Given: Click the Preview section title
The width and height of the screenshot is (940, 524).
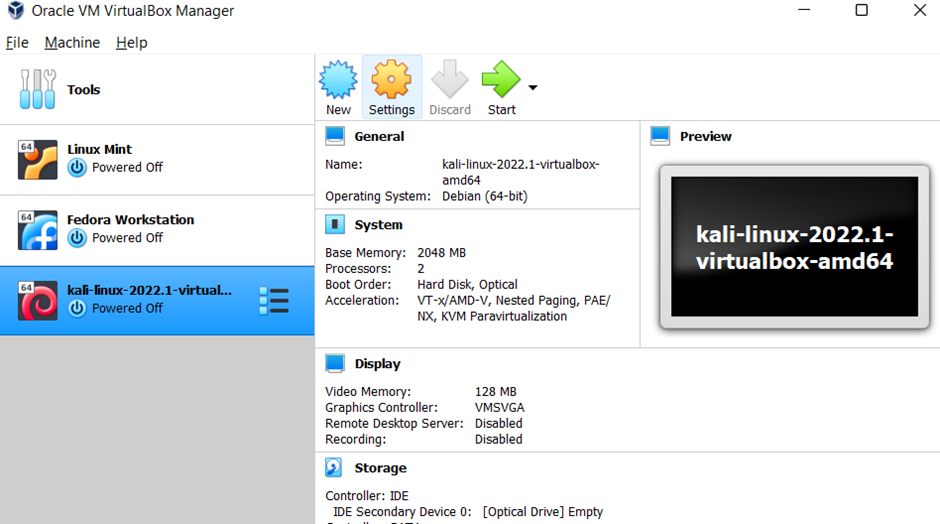Looking at the screenshot, I should click(706, 136).
